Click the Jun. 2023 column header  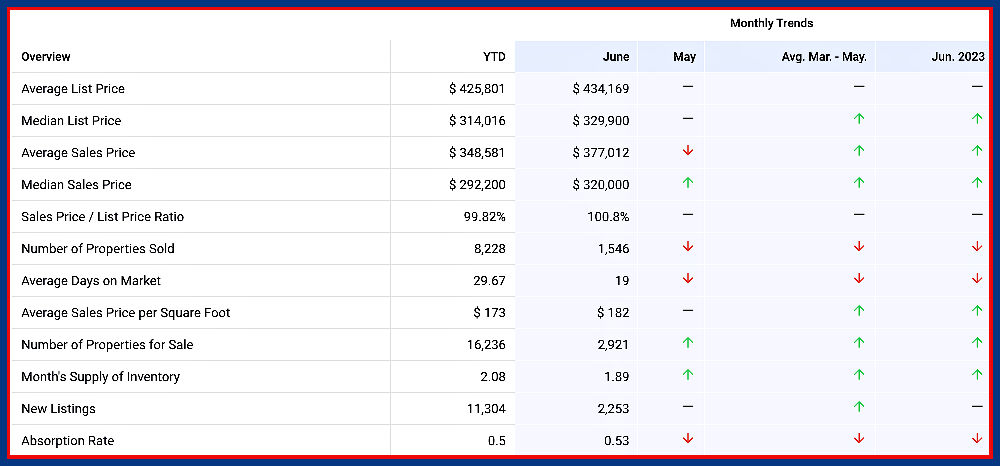[x=959, y=57]
